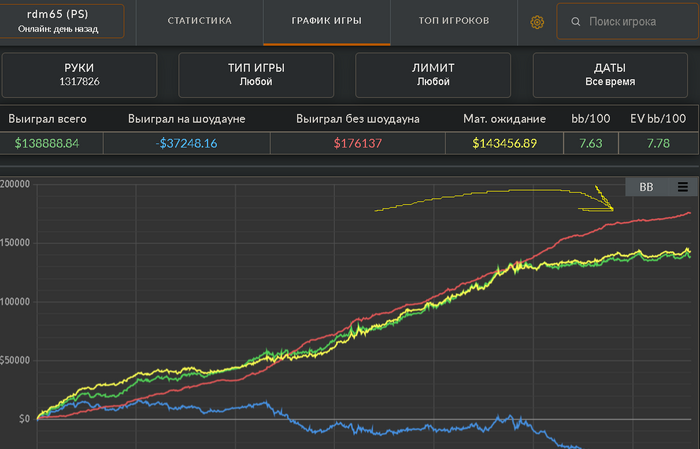The image size is (700, 449).
Task: Click the Выиграл на шоудауне header
Action: click(187, 119)
